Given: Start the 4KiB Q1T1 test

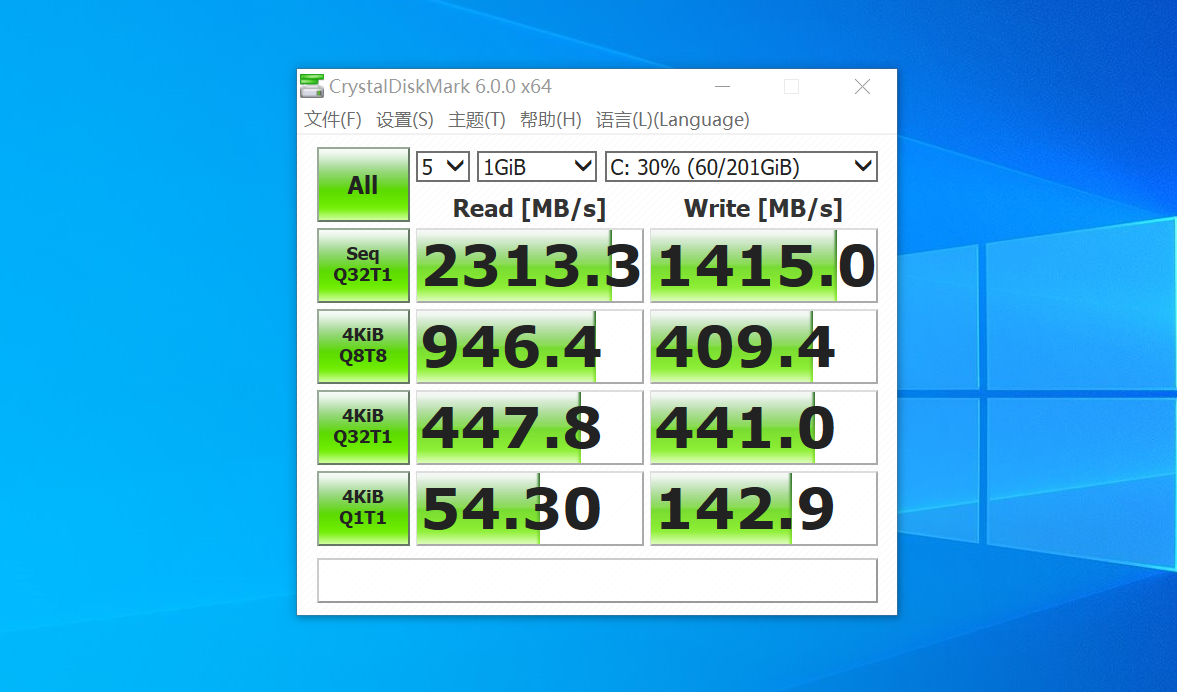Looking at the screenshot, I should (x=363, y=508).
